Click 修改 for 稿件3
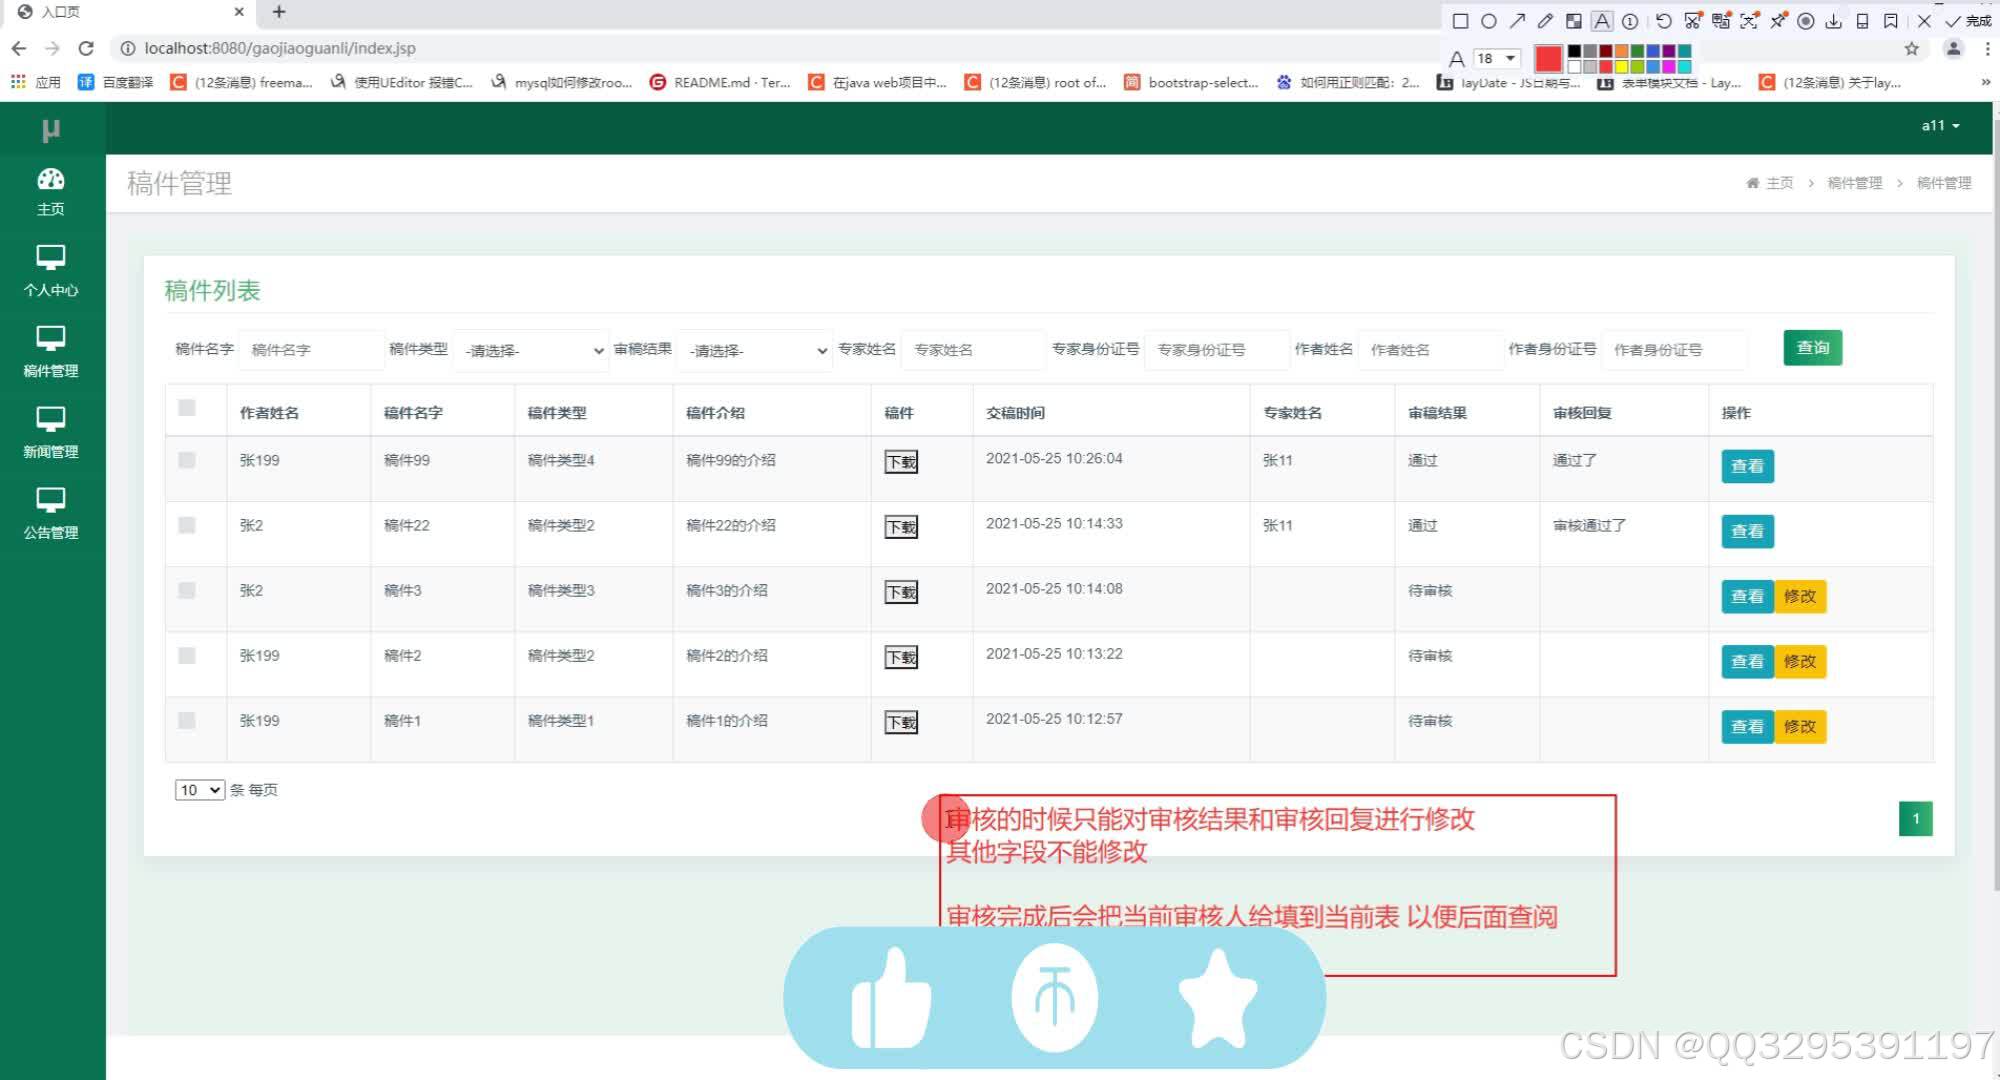The image size is (2000, 1080). [x=1800, y=596]
